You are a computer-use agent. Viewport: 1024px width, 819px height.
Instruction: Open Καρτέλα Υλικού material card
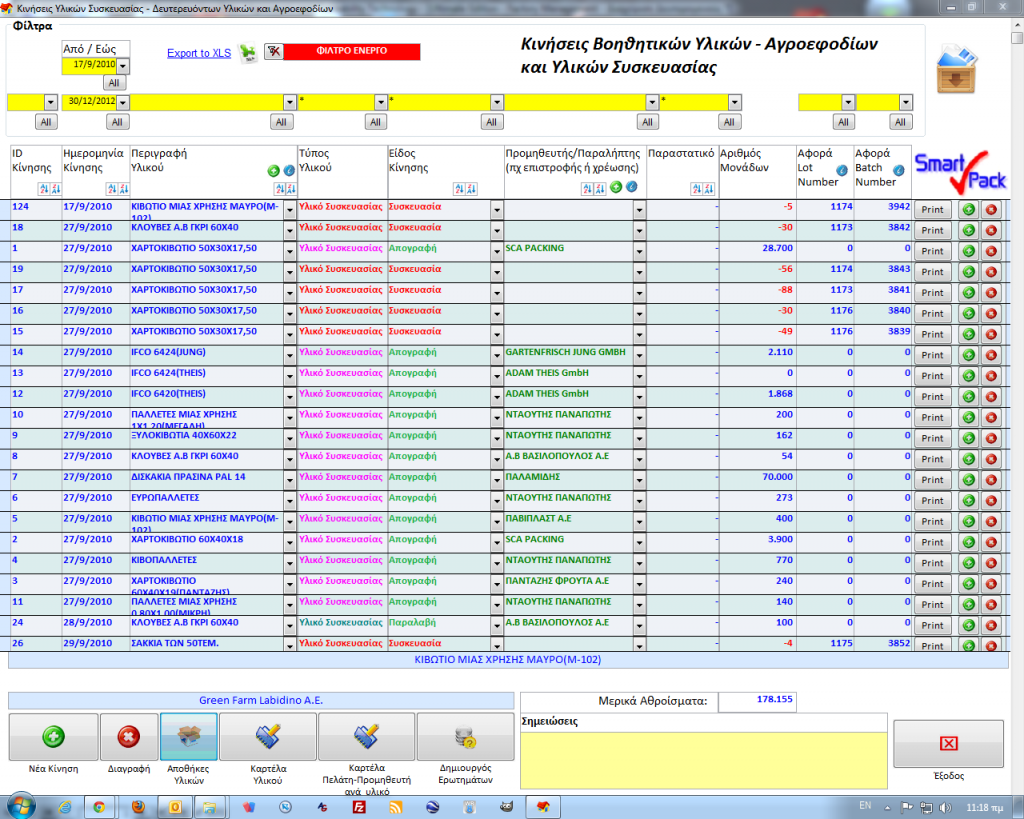click(268, 737)
